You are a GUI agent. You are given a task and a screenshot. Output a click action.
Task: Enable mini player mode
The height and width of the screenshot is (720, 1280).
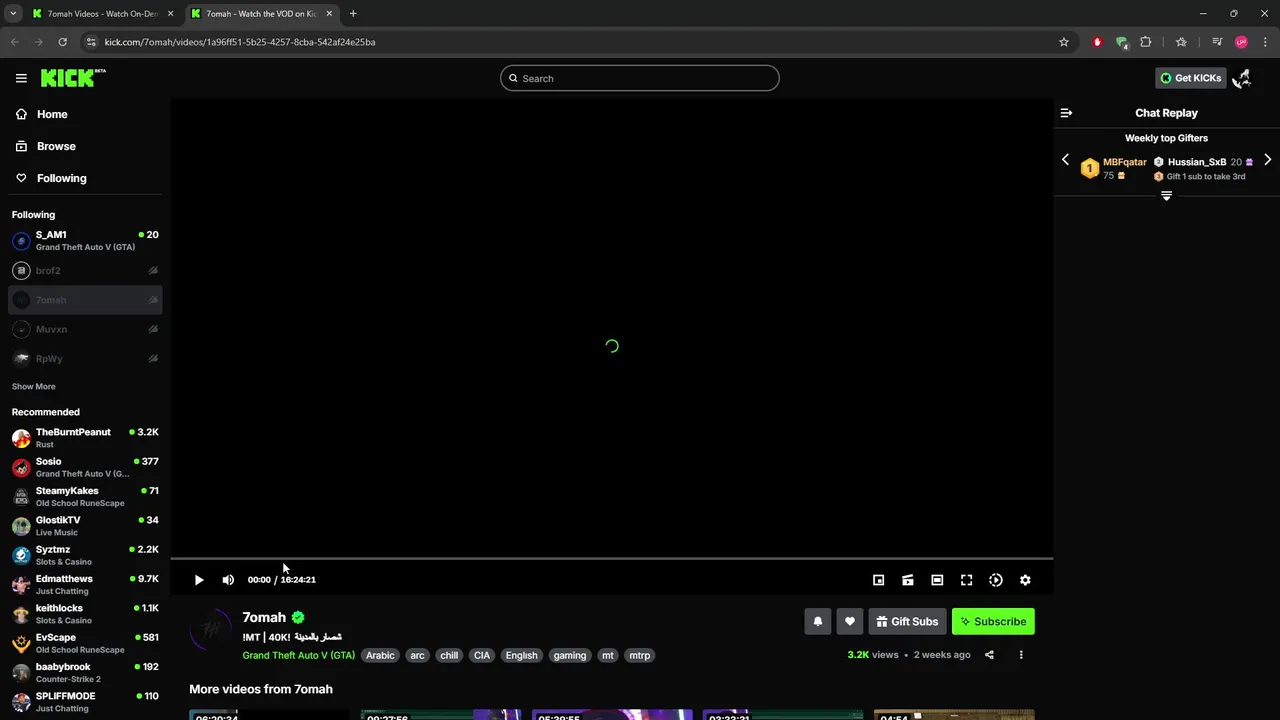878,580
